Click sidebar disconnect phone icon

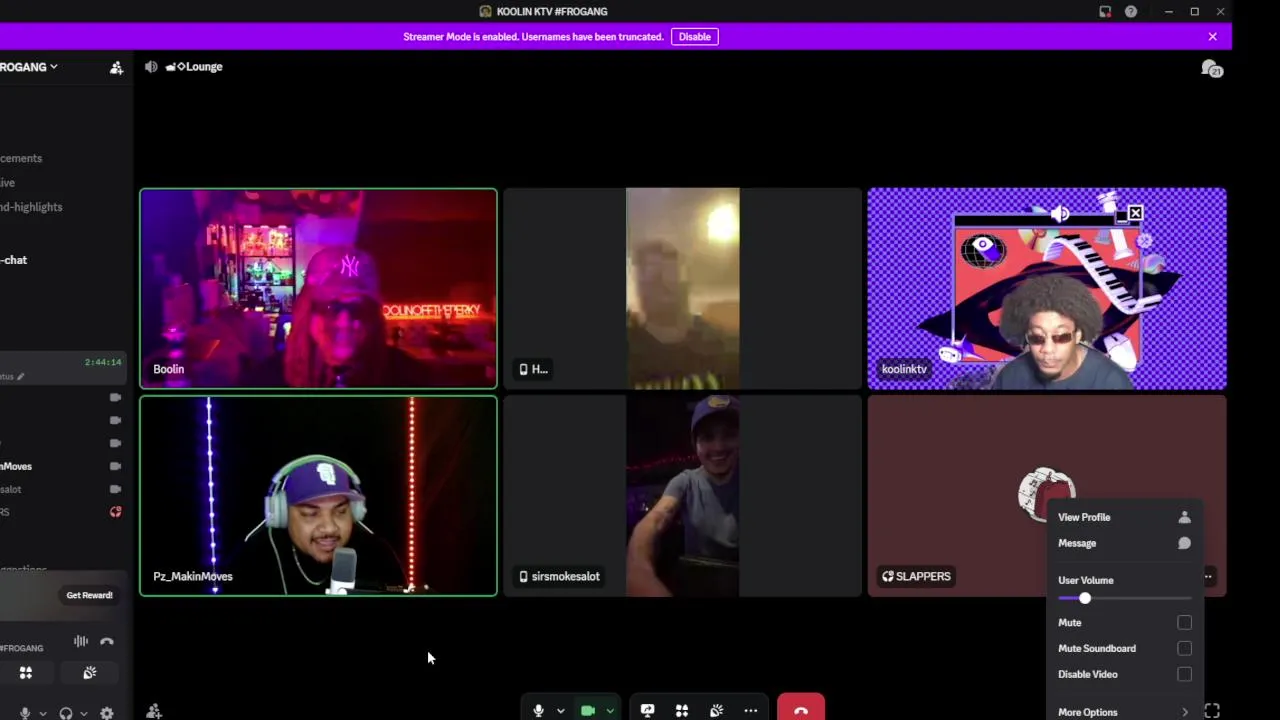pyautogui.click(x=107, y=641)
